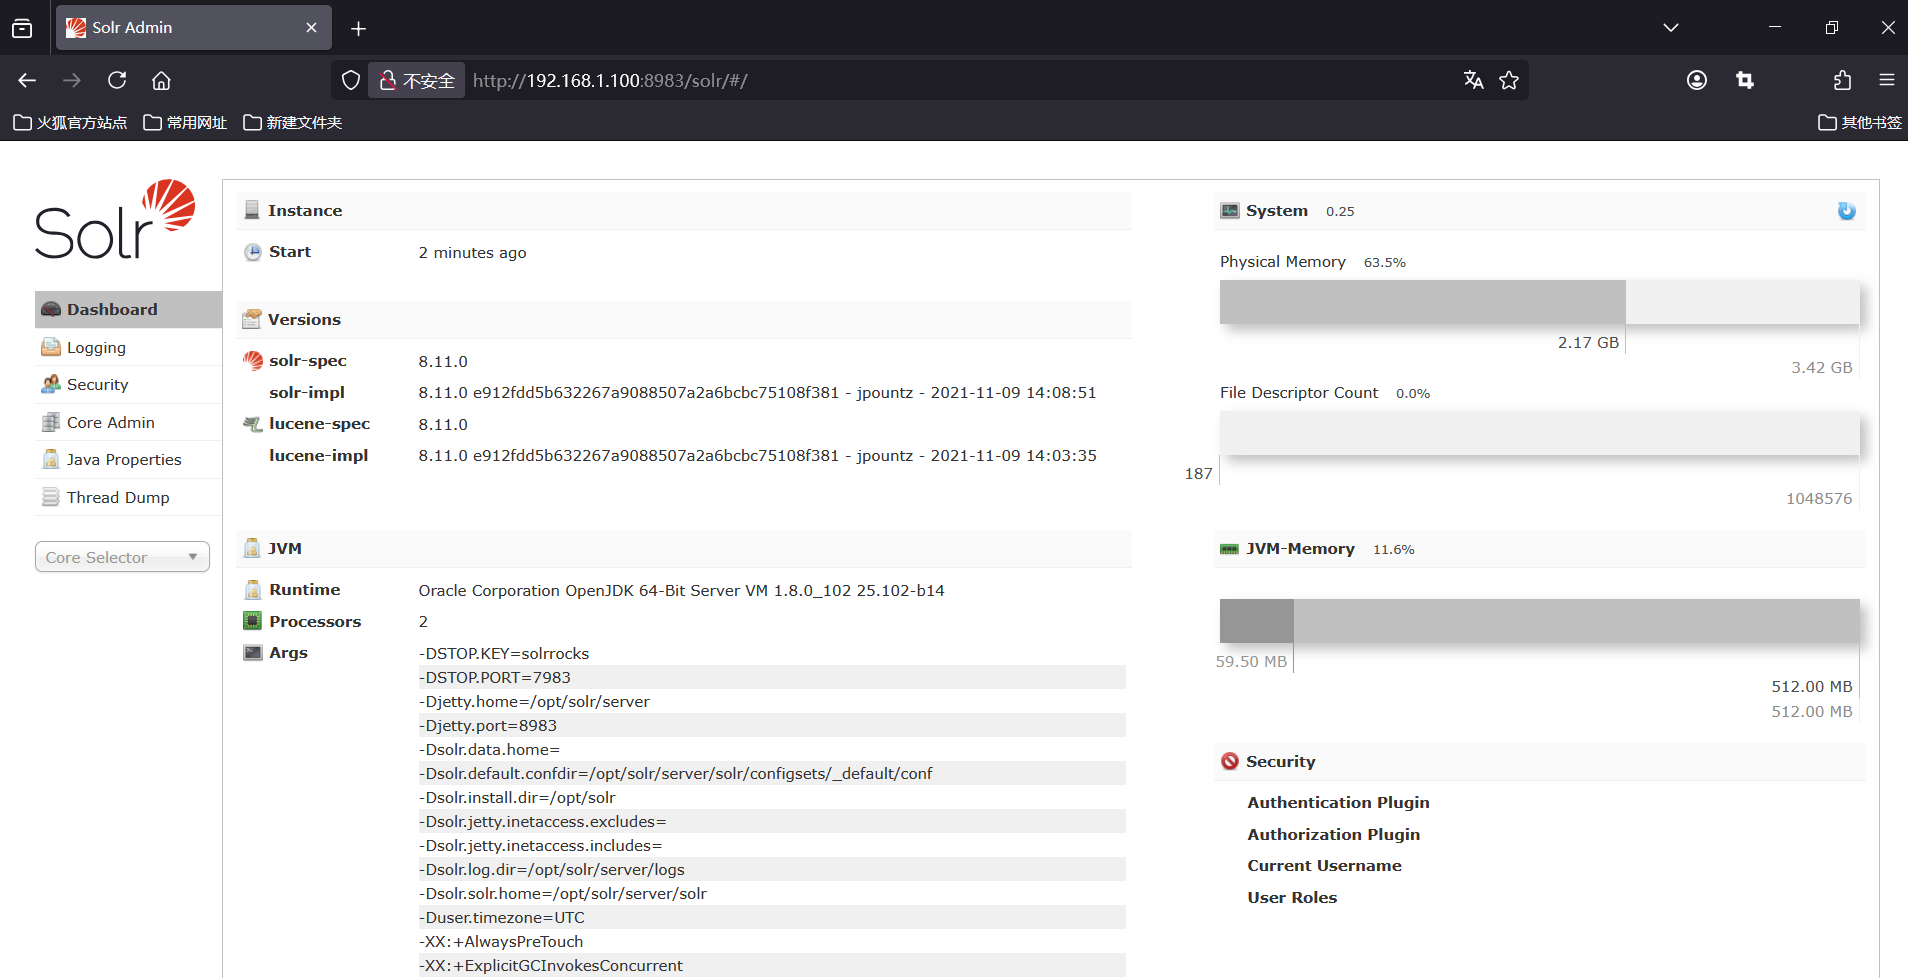Click the Runtime icon
This screenshot has height=978, width=1908.
[253, 590]
